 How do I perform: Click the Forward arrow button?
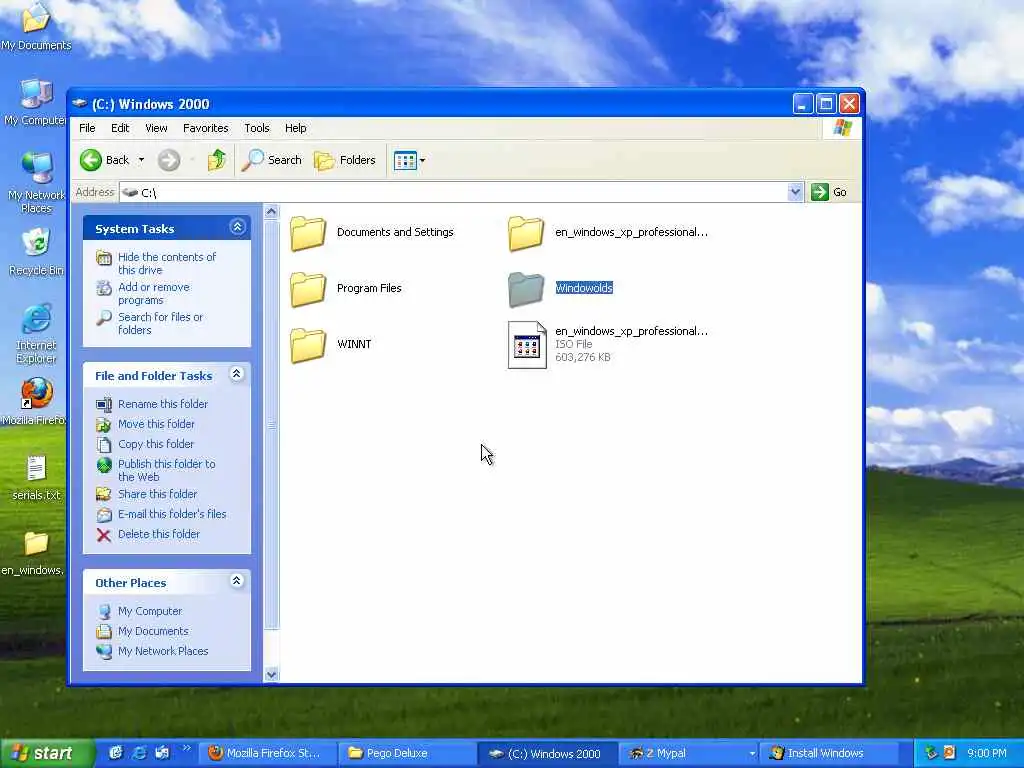(x=169, y=160)
